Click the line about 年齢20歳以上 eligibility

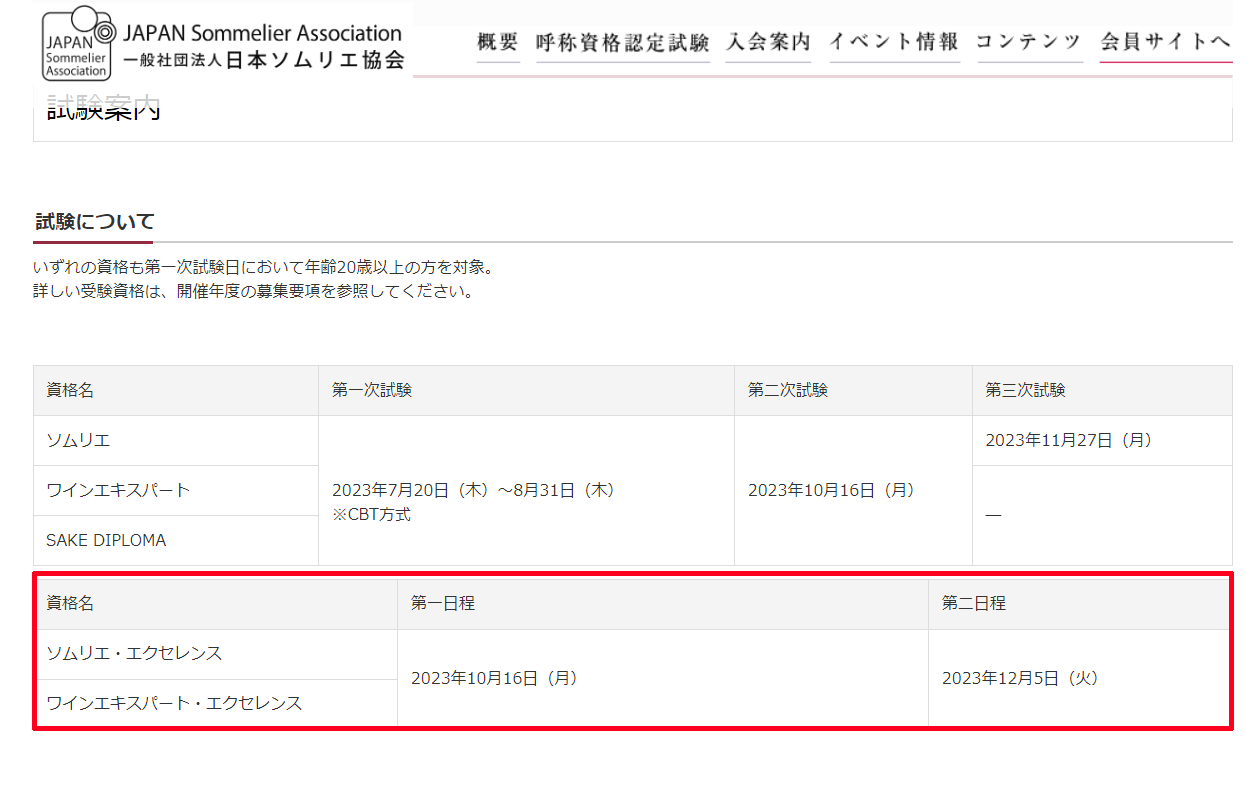[x=264, y=268]
